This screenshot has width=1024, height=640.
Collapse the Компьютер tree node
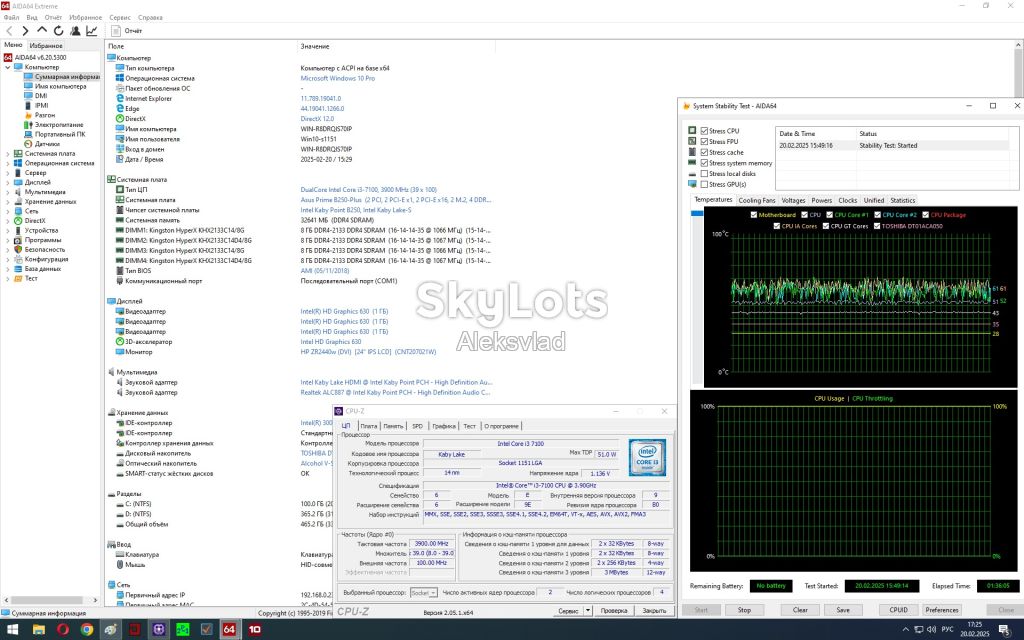click(8, 67)
